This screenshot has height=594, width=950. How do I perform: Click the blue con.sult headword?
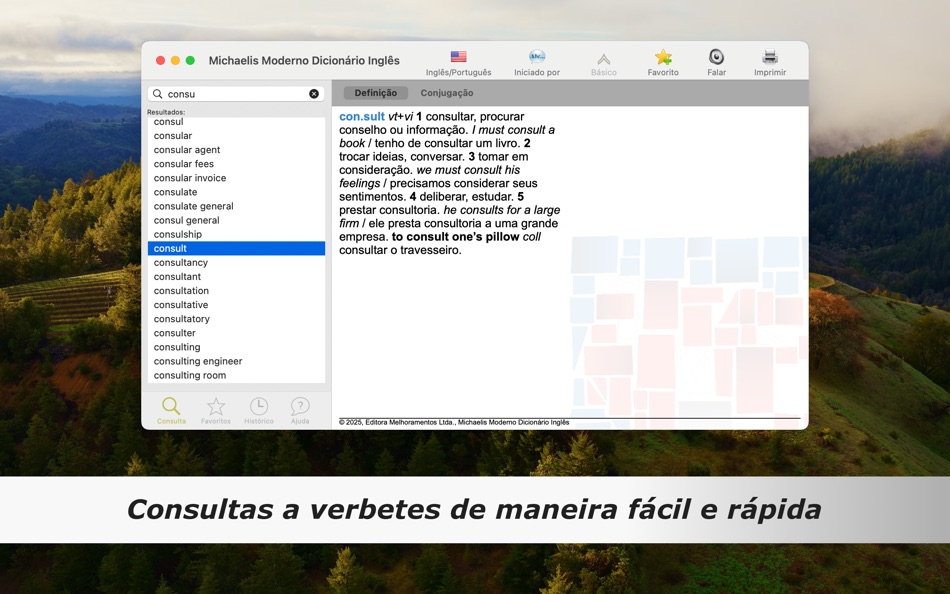pyautogui.click(x=362, y=116)
